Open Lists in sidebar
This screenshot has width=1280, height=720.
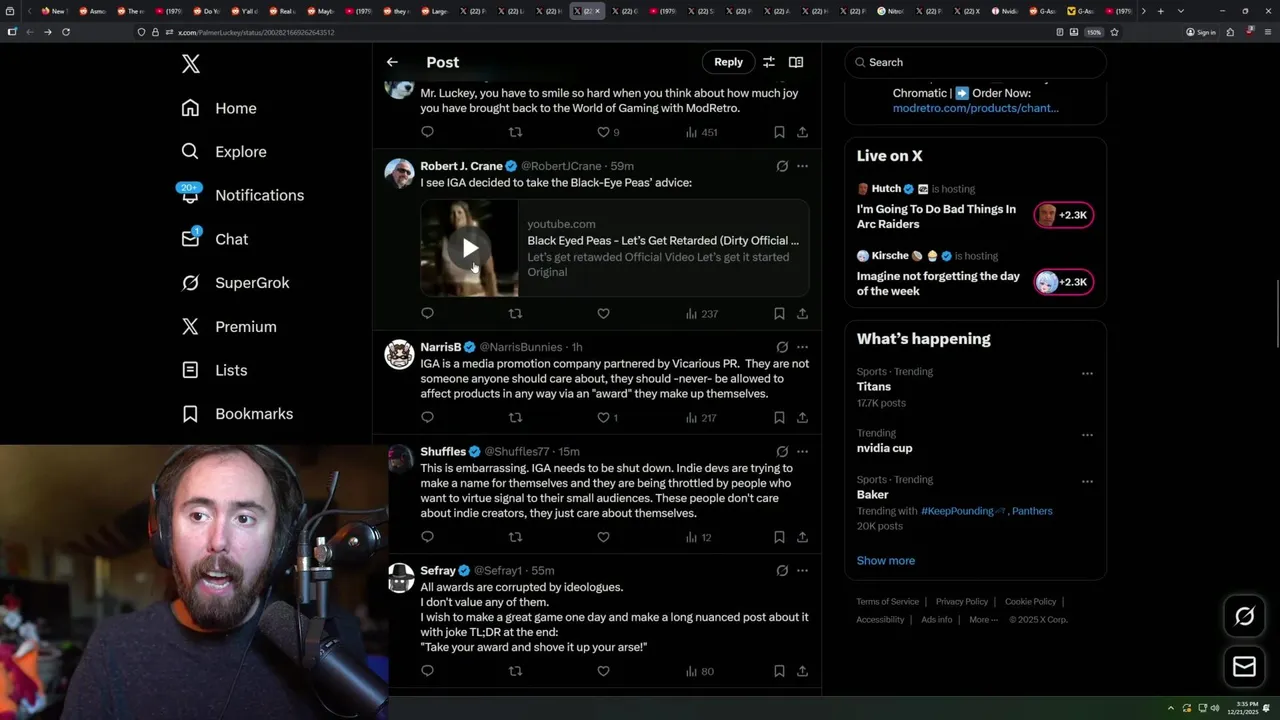[214, 370]
